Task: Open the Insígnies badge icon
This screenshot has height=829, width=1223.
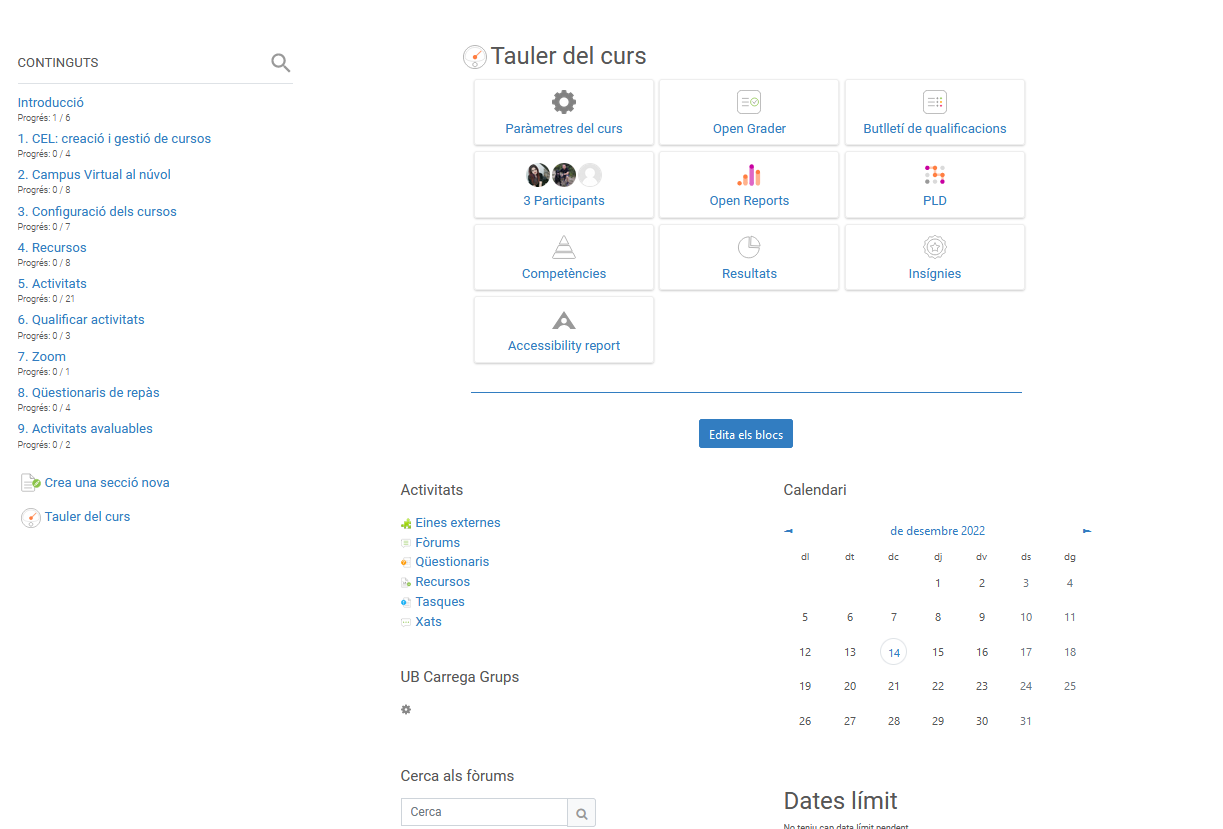Action: tap(934, 247)
